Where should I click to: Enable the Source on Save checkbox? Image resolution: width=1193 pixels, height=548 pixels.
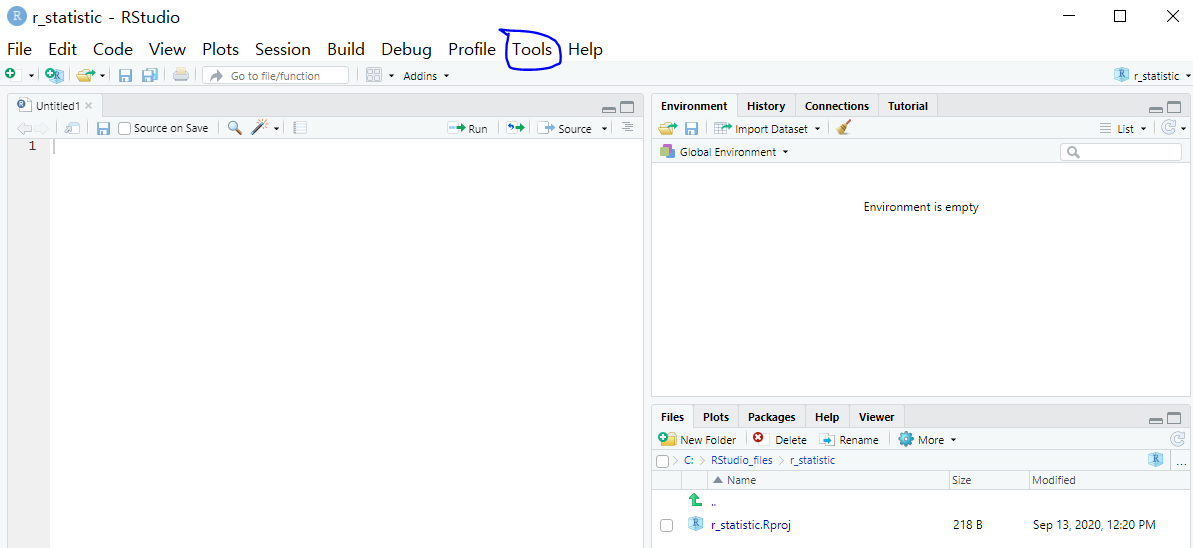[125, 129]
